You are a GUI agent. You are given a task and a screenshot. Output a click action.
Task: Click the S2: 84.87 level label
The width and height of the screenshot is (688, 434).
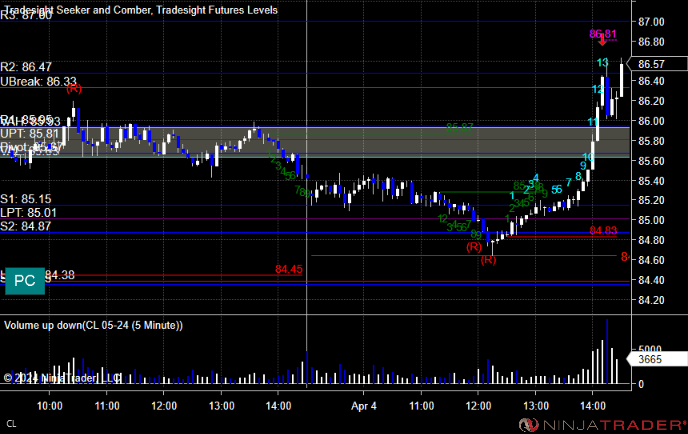pyautogui.click(x=26, y=226)
